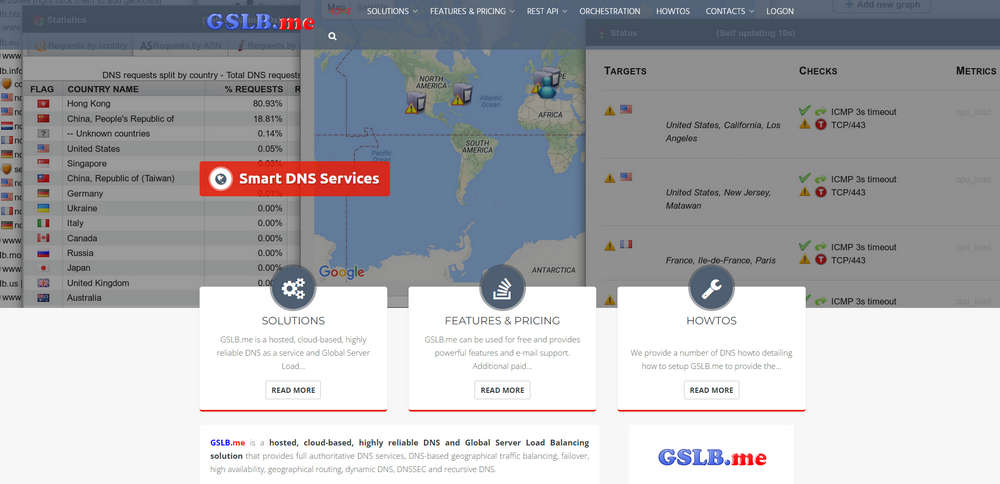1000x484 pixels.
Task: Click the Australia flag icon
Action: [x=43, y=298]
